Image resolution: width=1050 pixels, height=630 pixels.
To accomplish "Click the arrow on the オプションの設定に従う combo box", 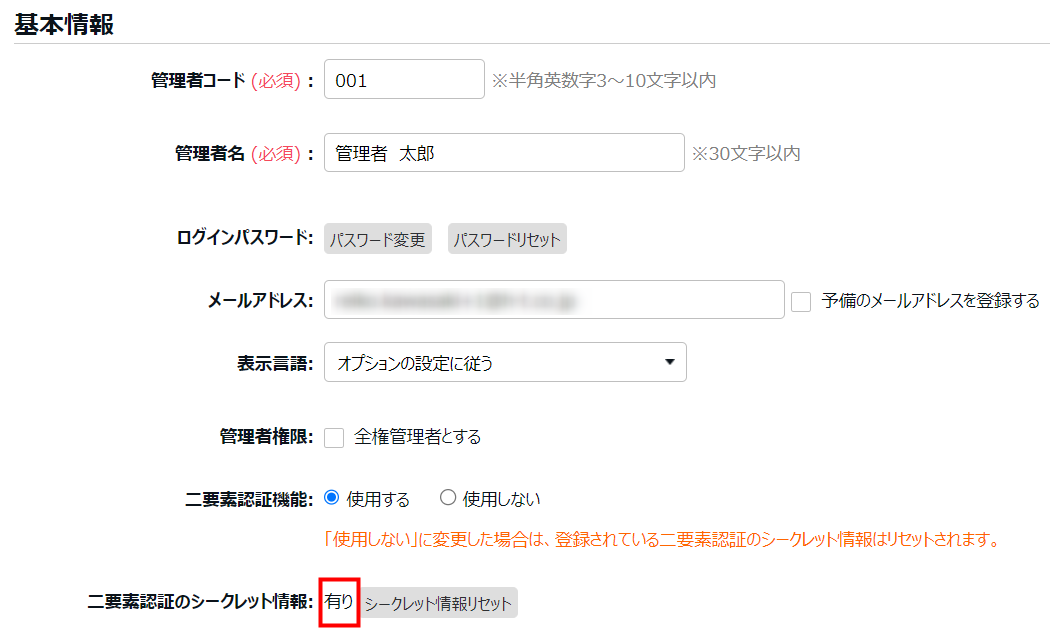I will 669,363.
